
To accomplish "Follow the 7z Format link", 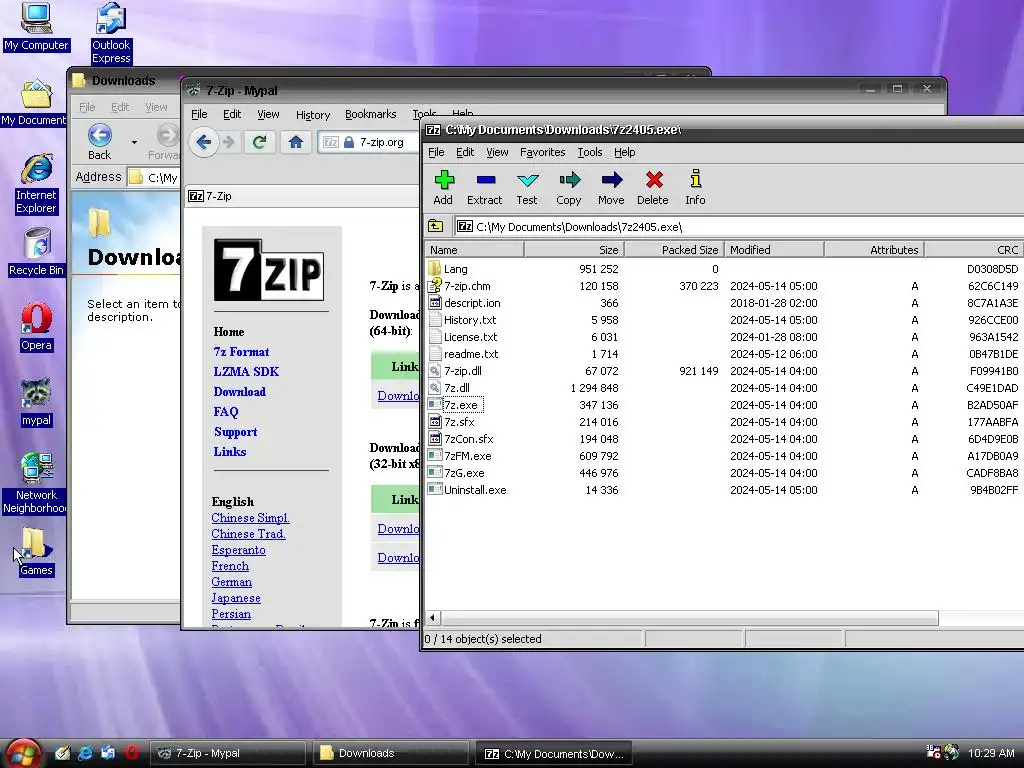I will [x=241, y=352].
